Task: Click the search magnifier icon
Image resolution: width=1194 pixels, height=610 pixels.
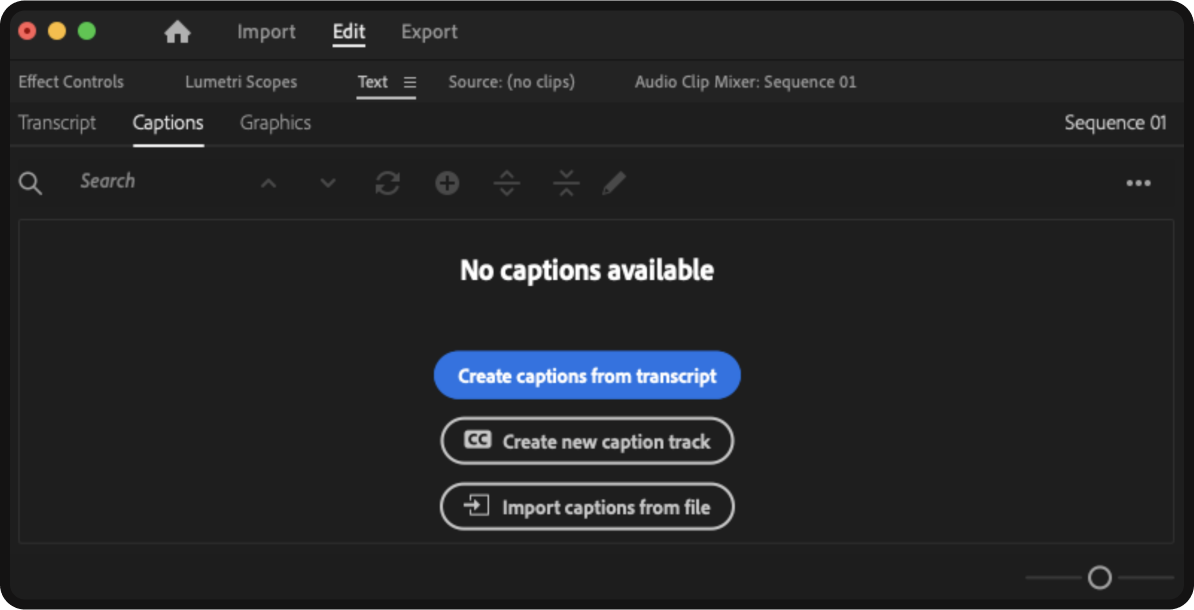Action: (x=31, y=183)
